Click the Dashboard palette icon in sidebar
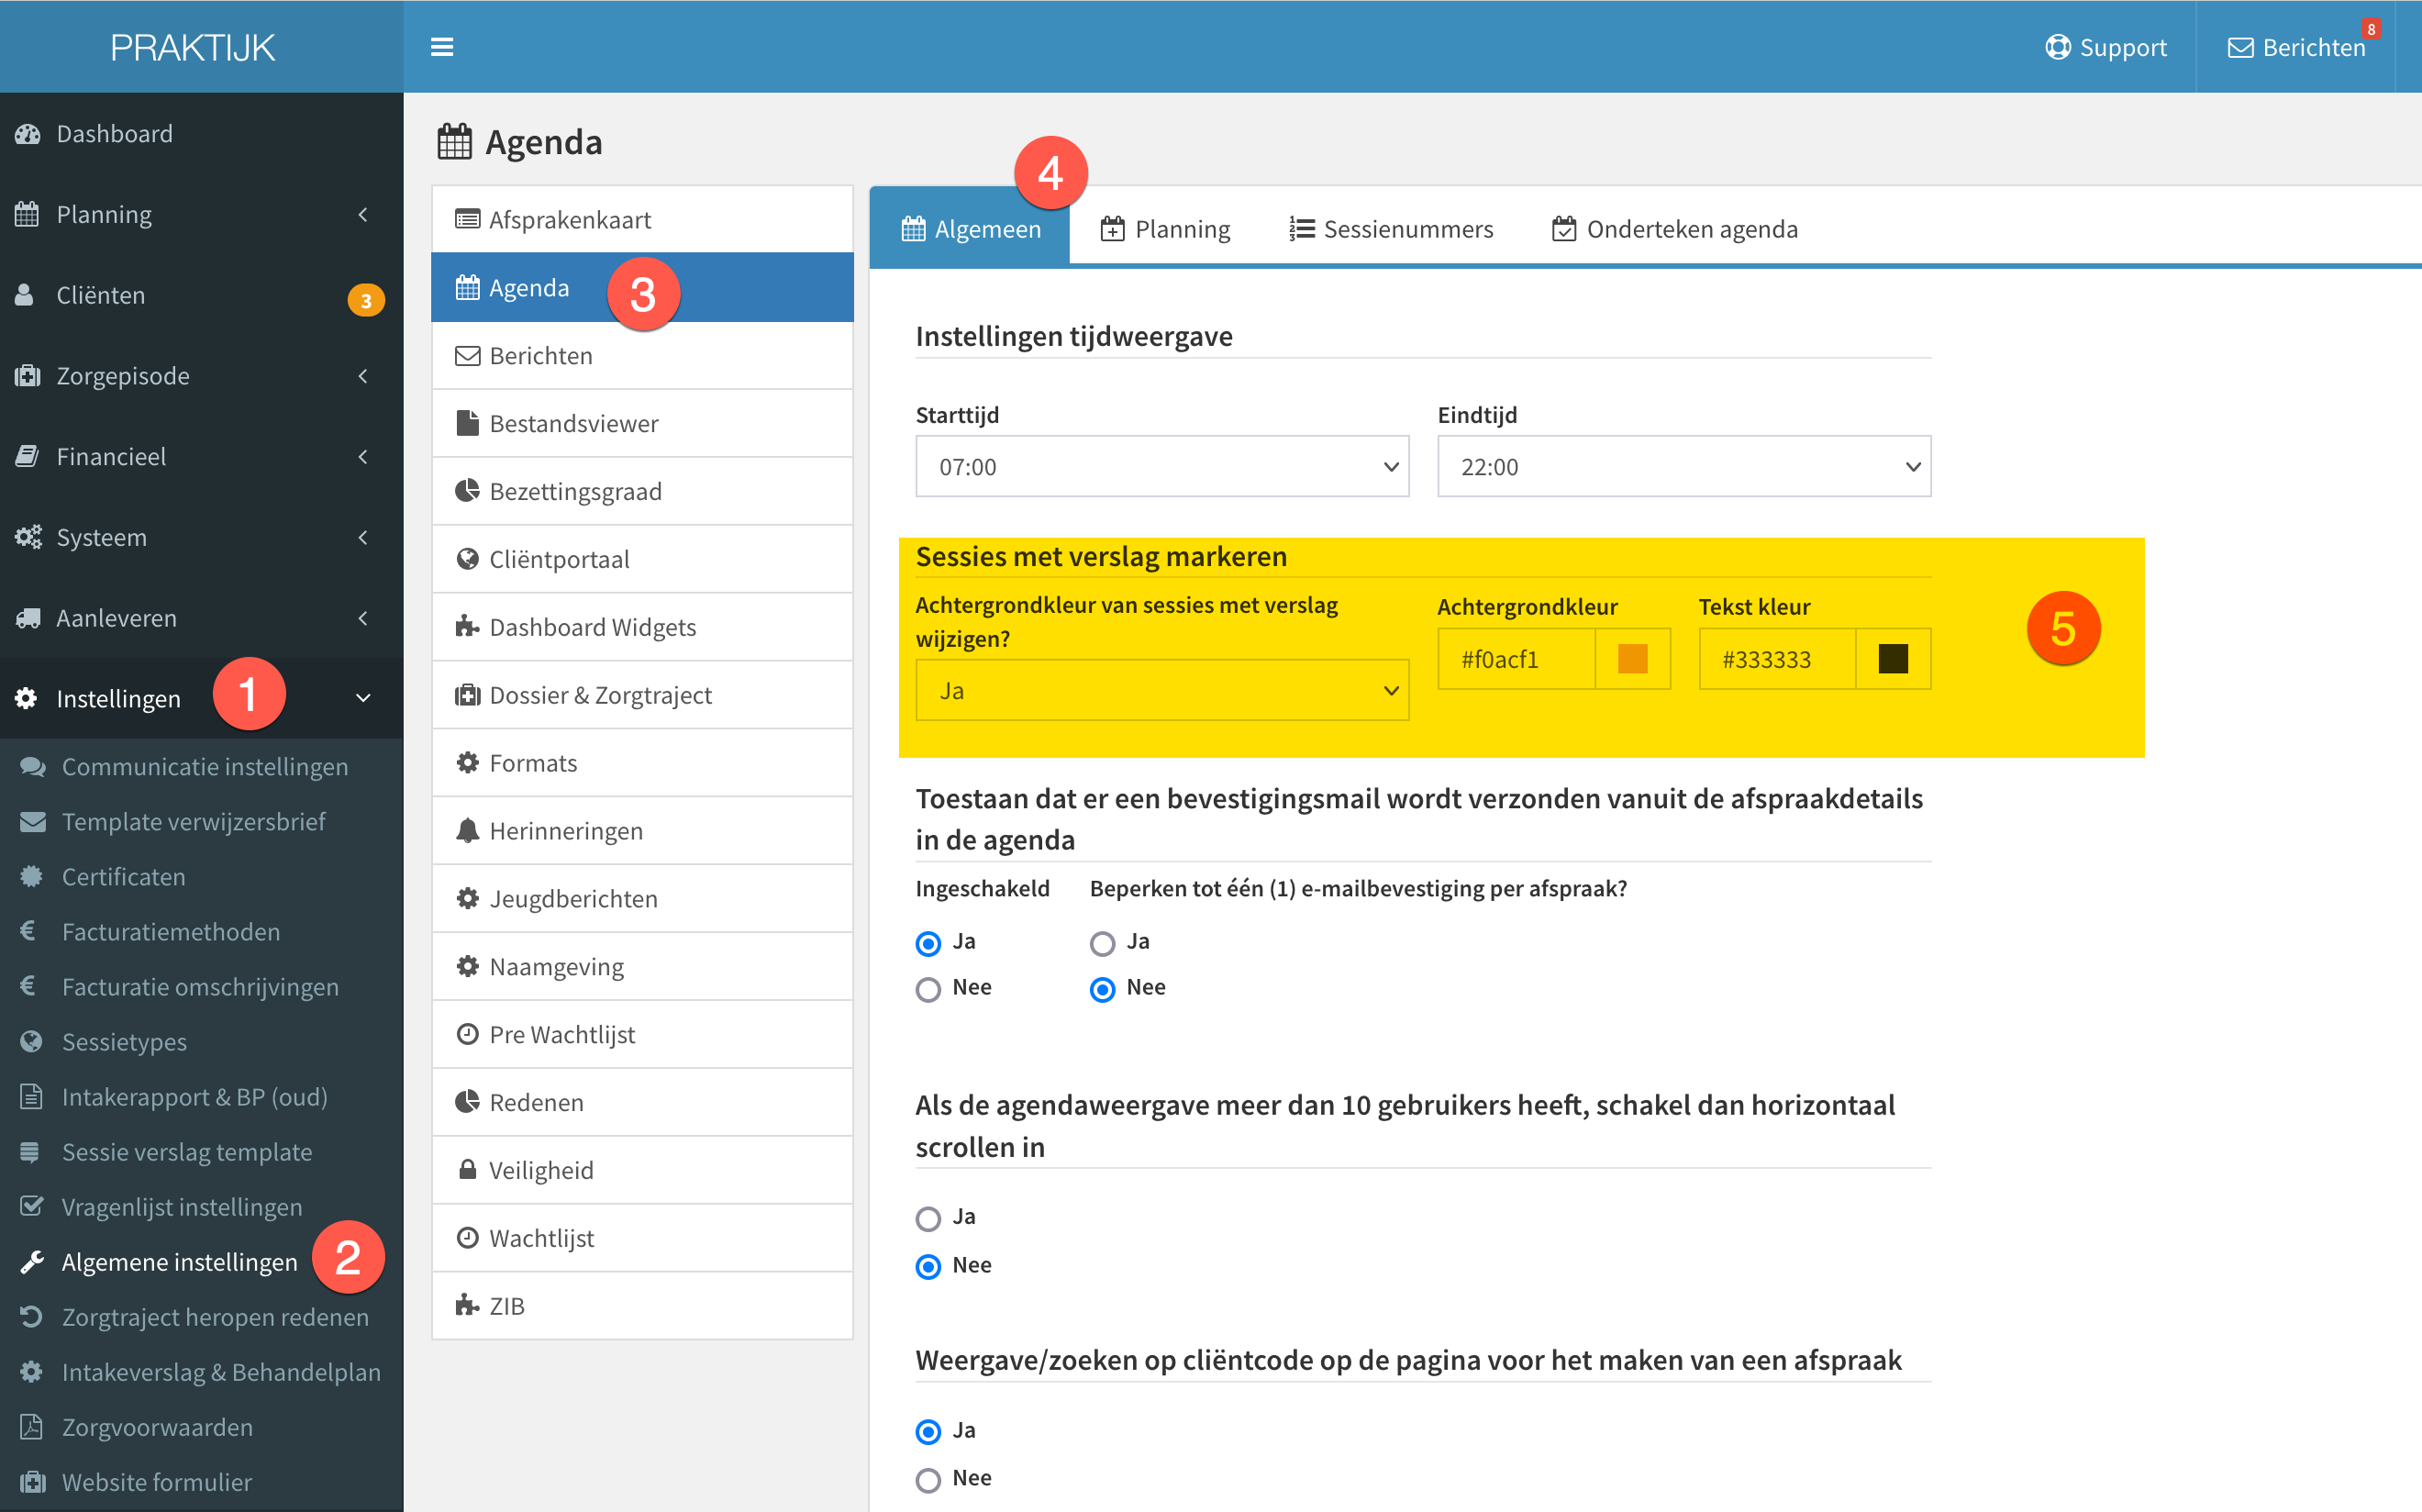This screenshot has height=1512, width=2422. click(28, 134)
